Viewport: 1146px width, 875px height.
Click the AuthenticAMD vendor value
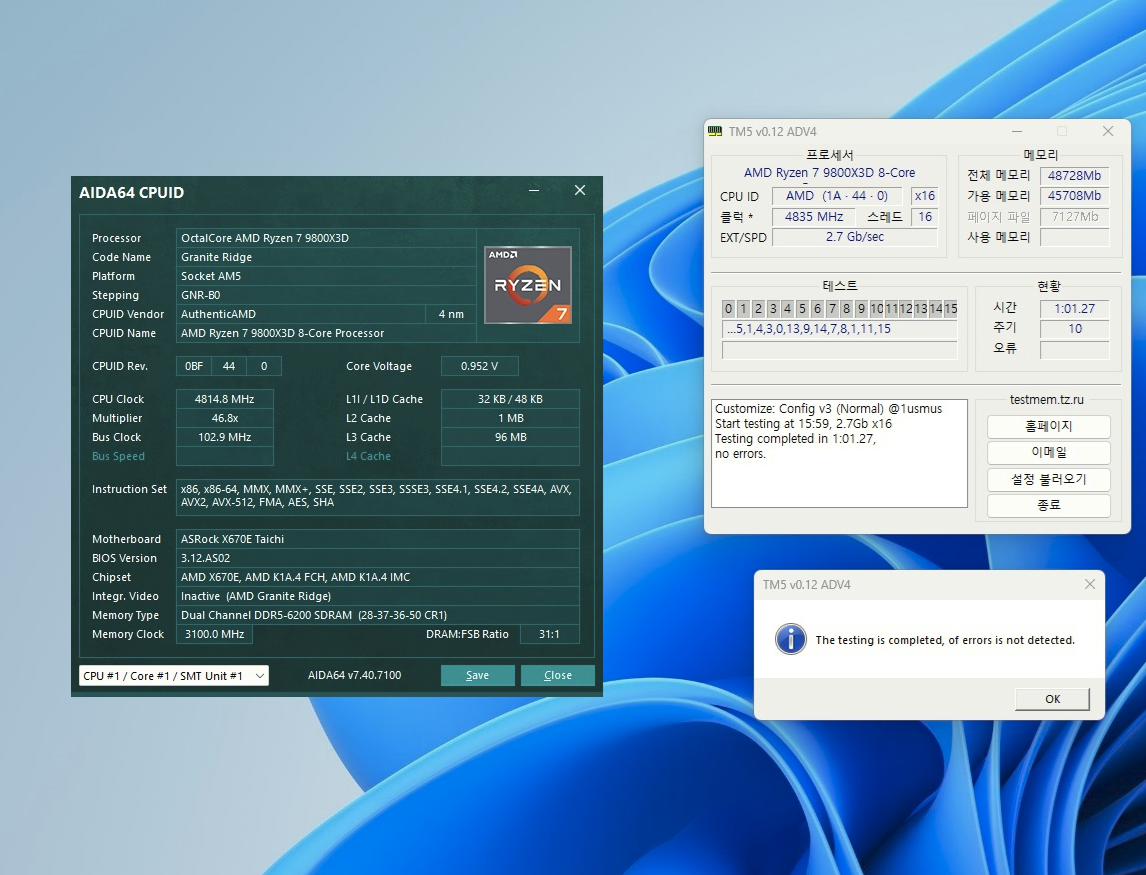[300, 314]
